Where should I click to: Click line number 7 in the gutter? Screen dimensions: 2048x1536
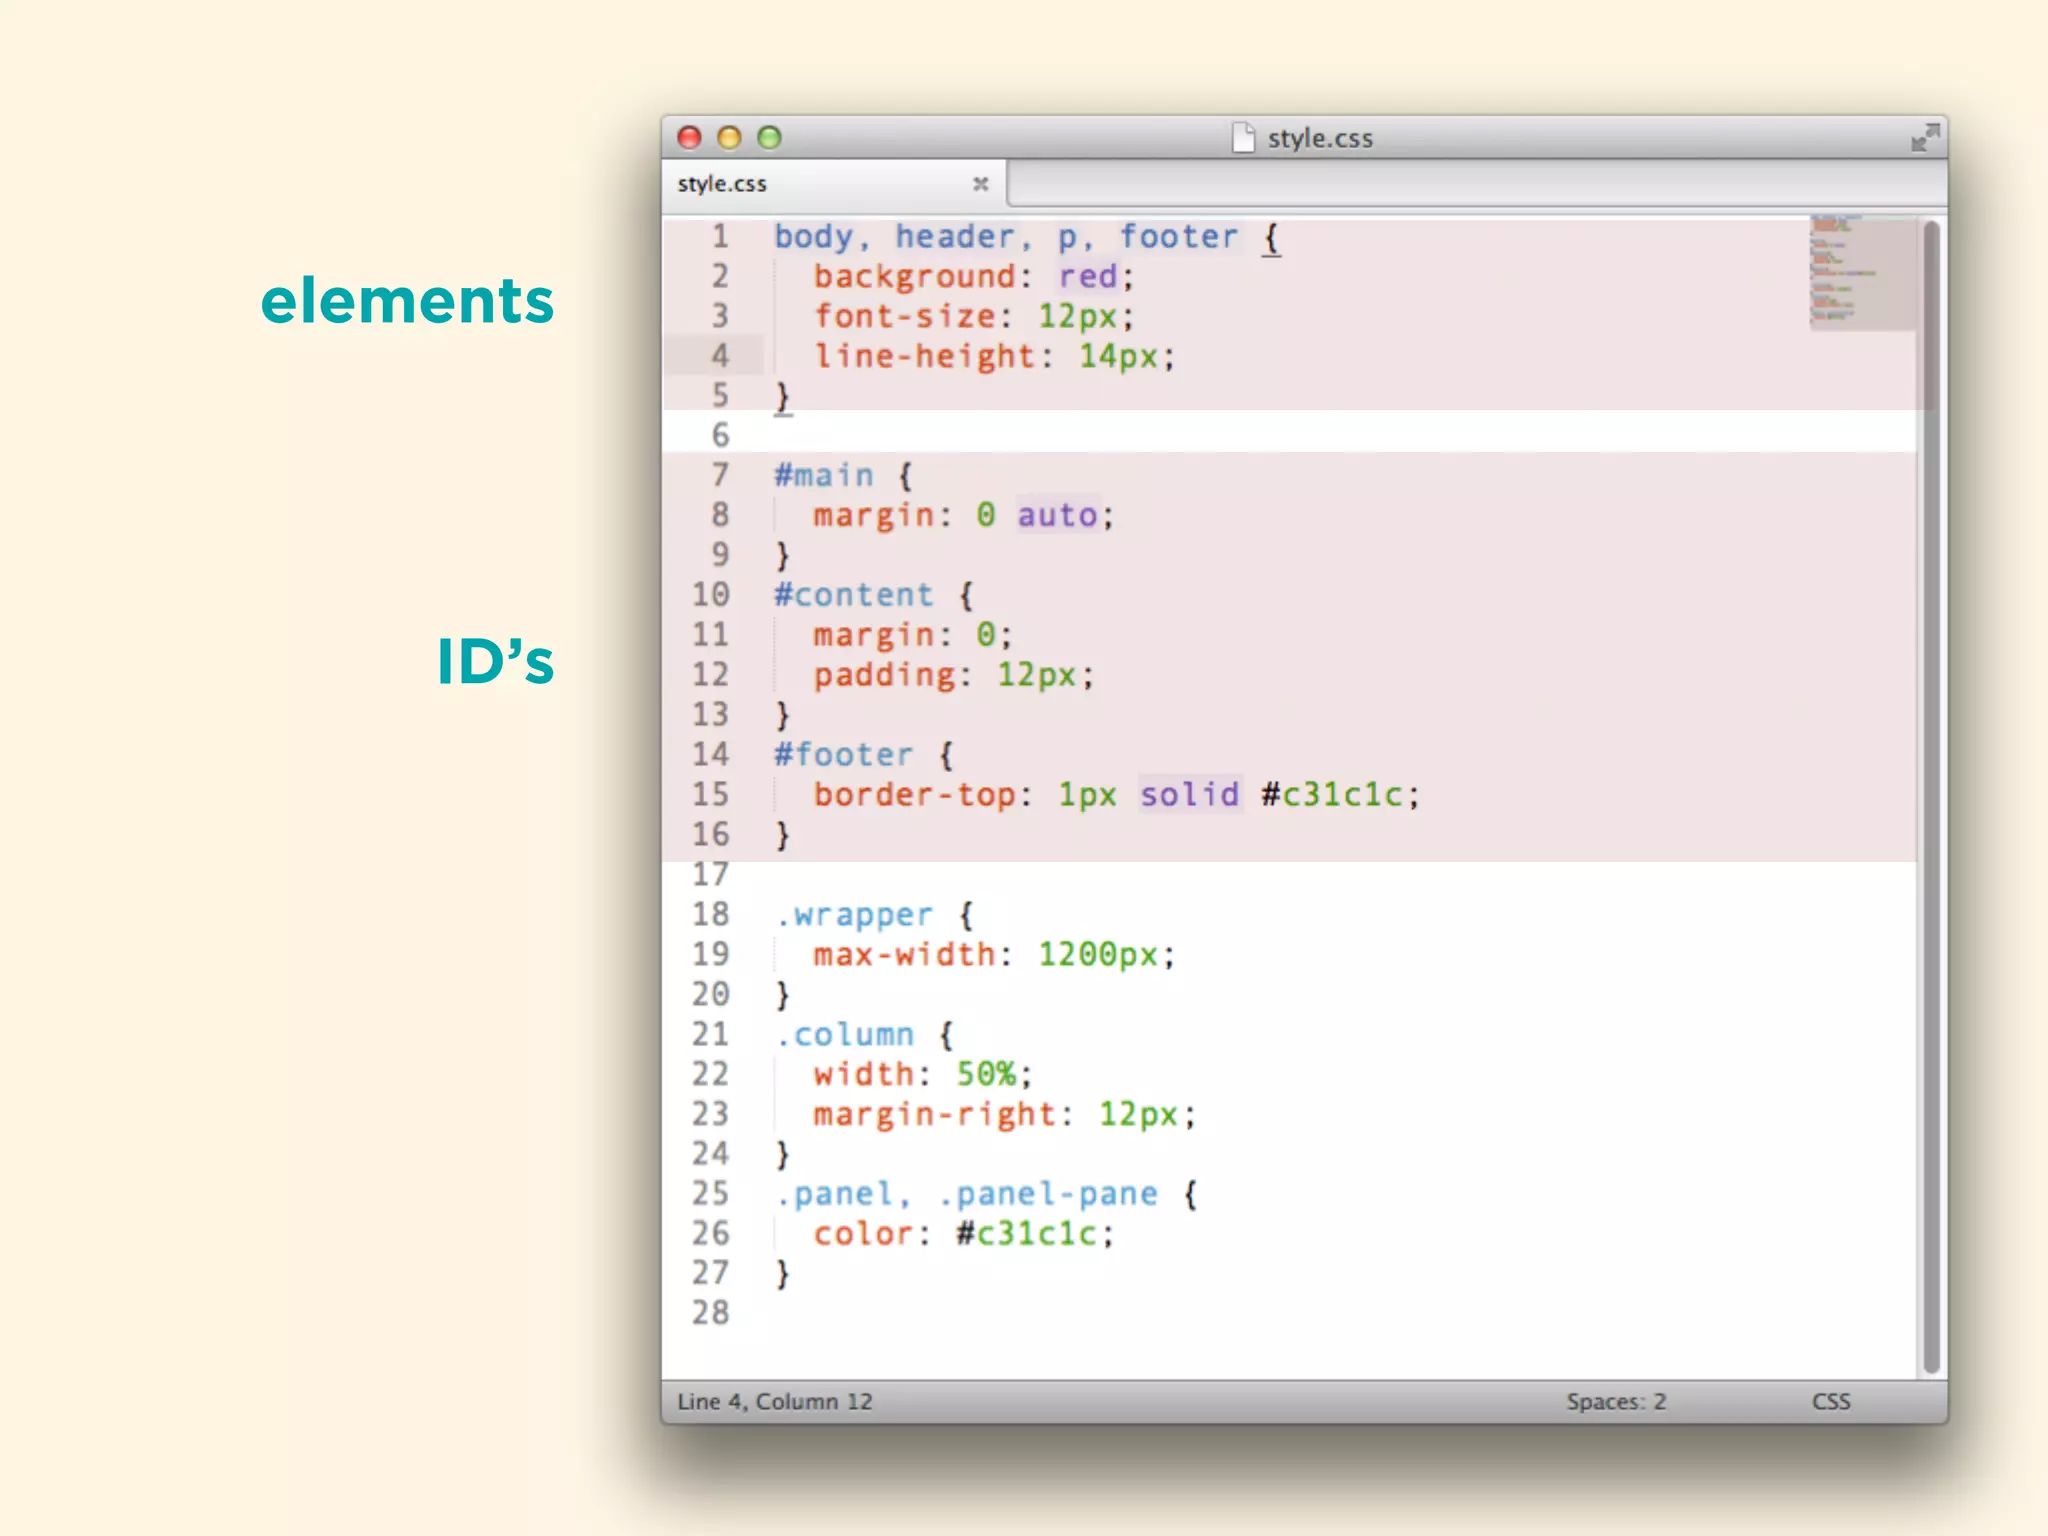click(x=719, y=475)
